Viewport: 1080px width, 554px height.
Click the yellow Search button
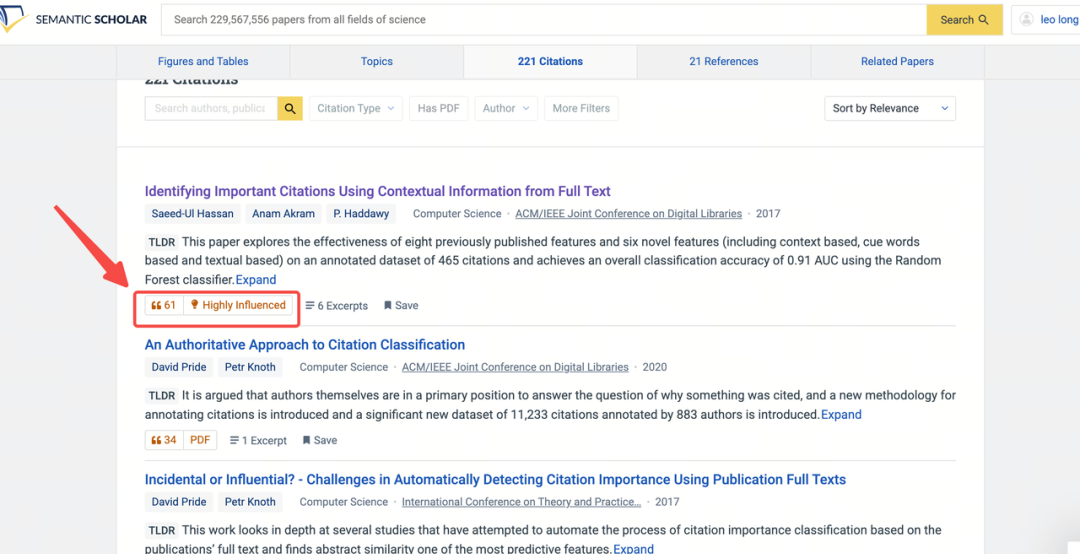click(964, 20)
